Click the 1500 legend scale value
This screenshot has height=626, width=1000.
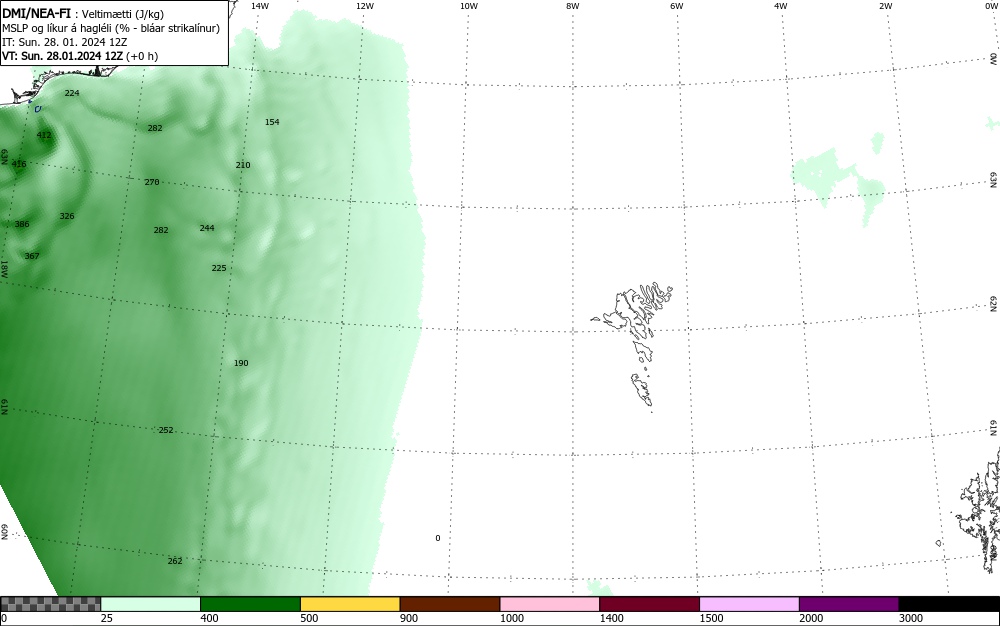tap(711, 618)
